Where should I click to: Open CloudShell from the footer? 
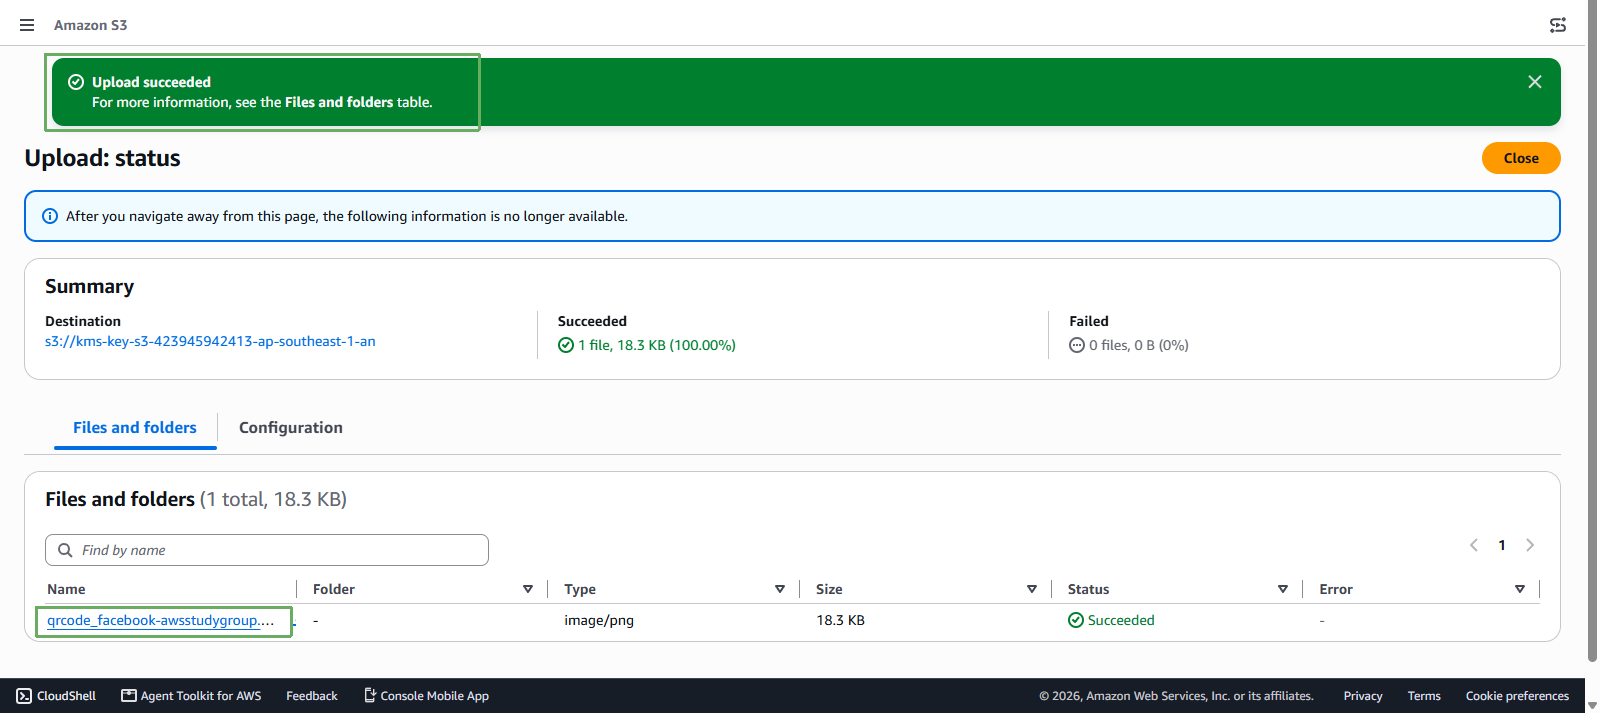pos(57,696)
